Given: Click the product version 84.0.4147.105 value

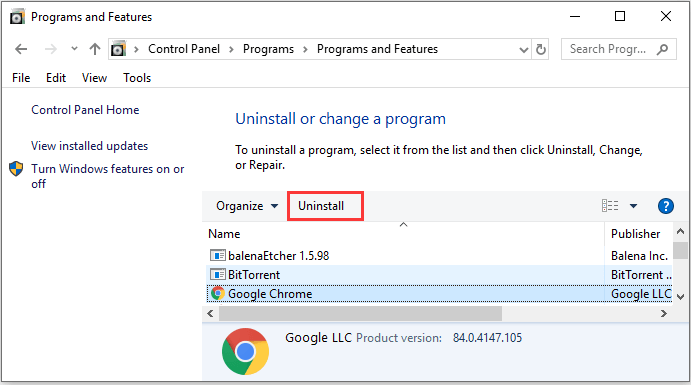Looking at the screenshot, I should coord(487,338).
